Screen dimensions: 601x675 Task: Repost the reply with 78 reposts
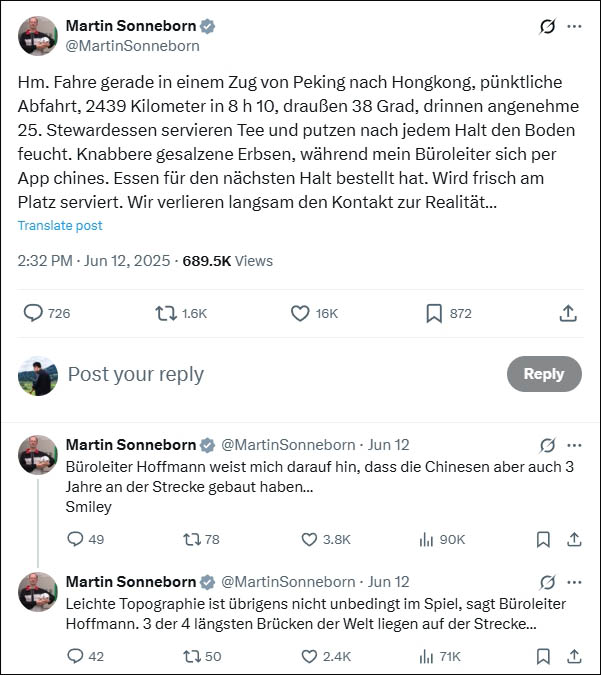point(192,539)
